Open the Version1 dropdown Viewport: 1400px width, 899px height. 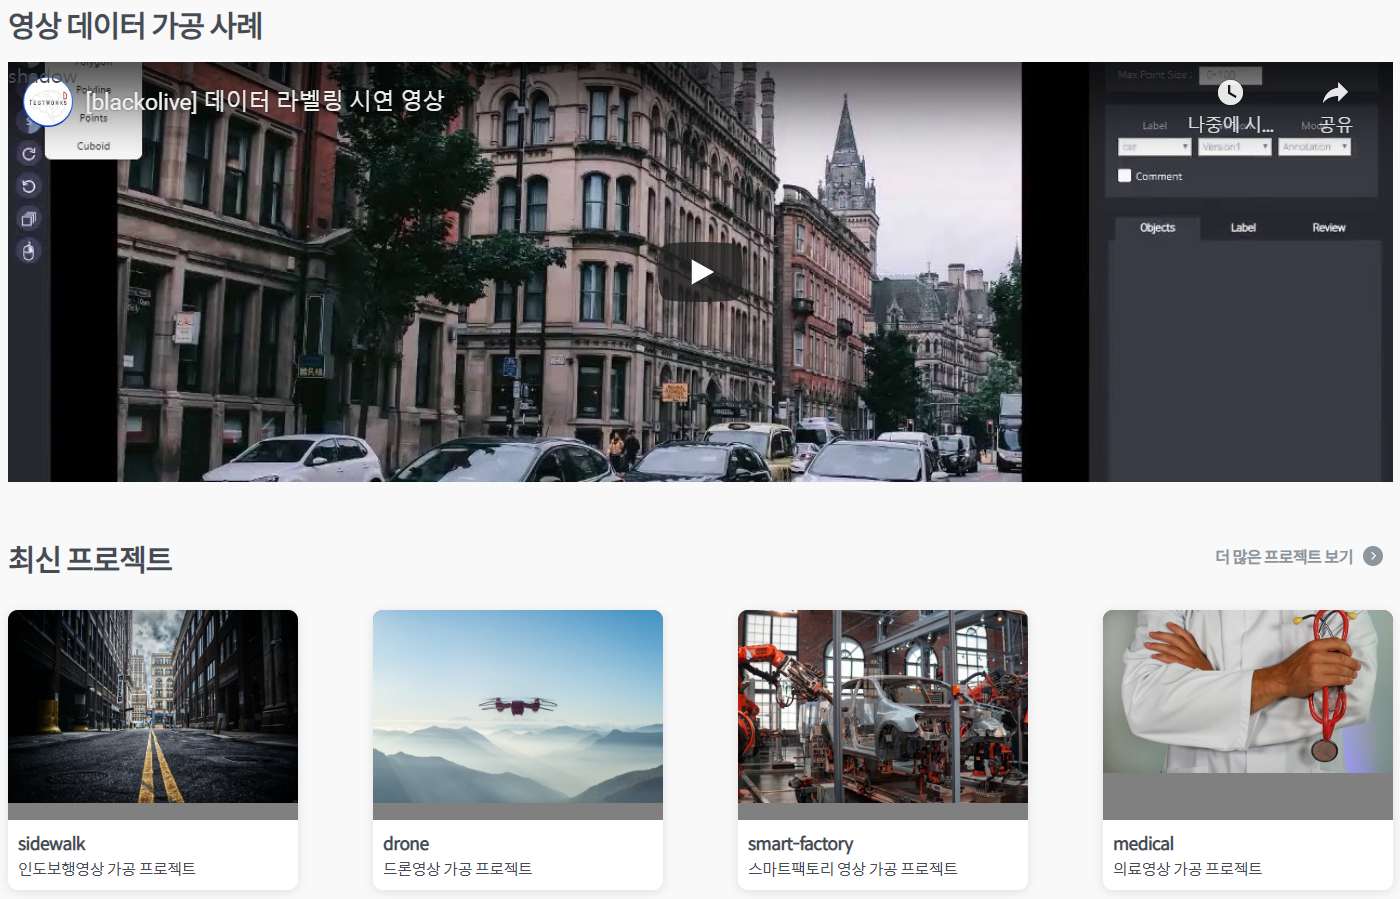(1235, 147)
